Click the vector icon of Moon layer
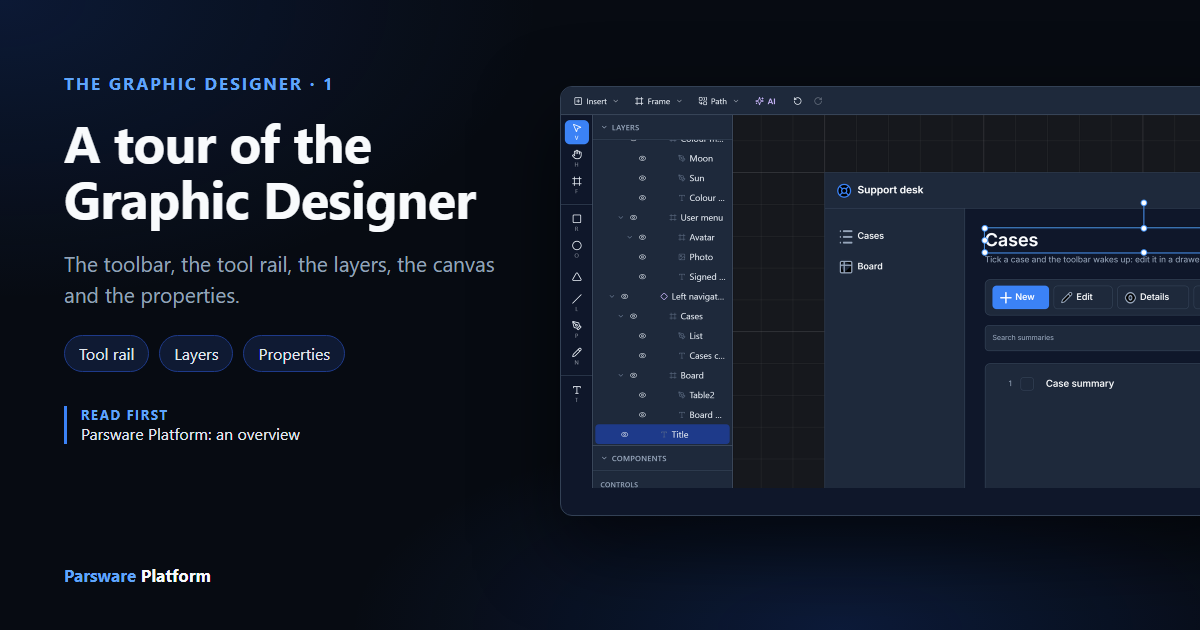 (681, 159)
